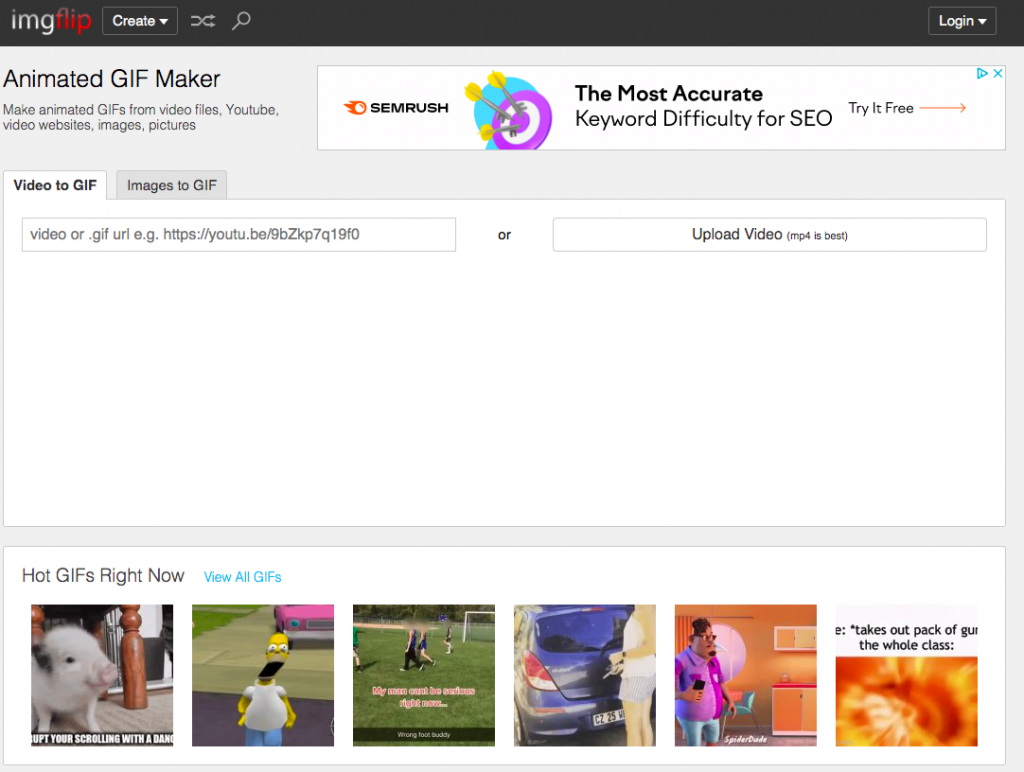Open search with the magnifier icon
The width and height of the screenshot is (1024, 772).
click(x=241, y=21)
